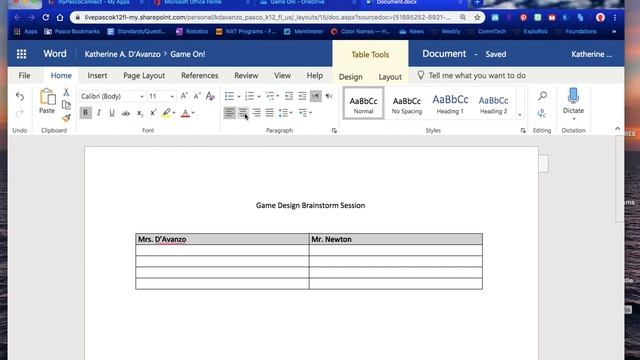
Task: Open Replace tool in Editing group
Action: pyautogui.click(x=542, y=113)
